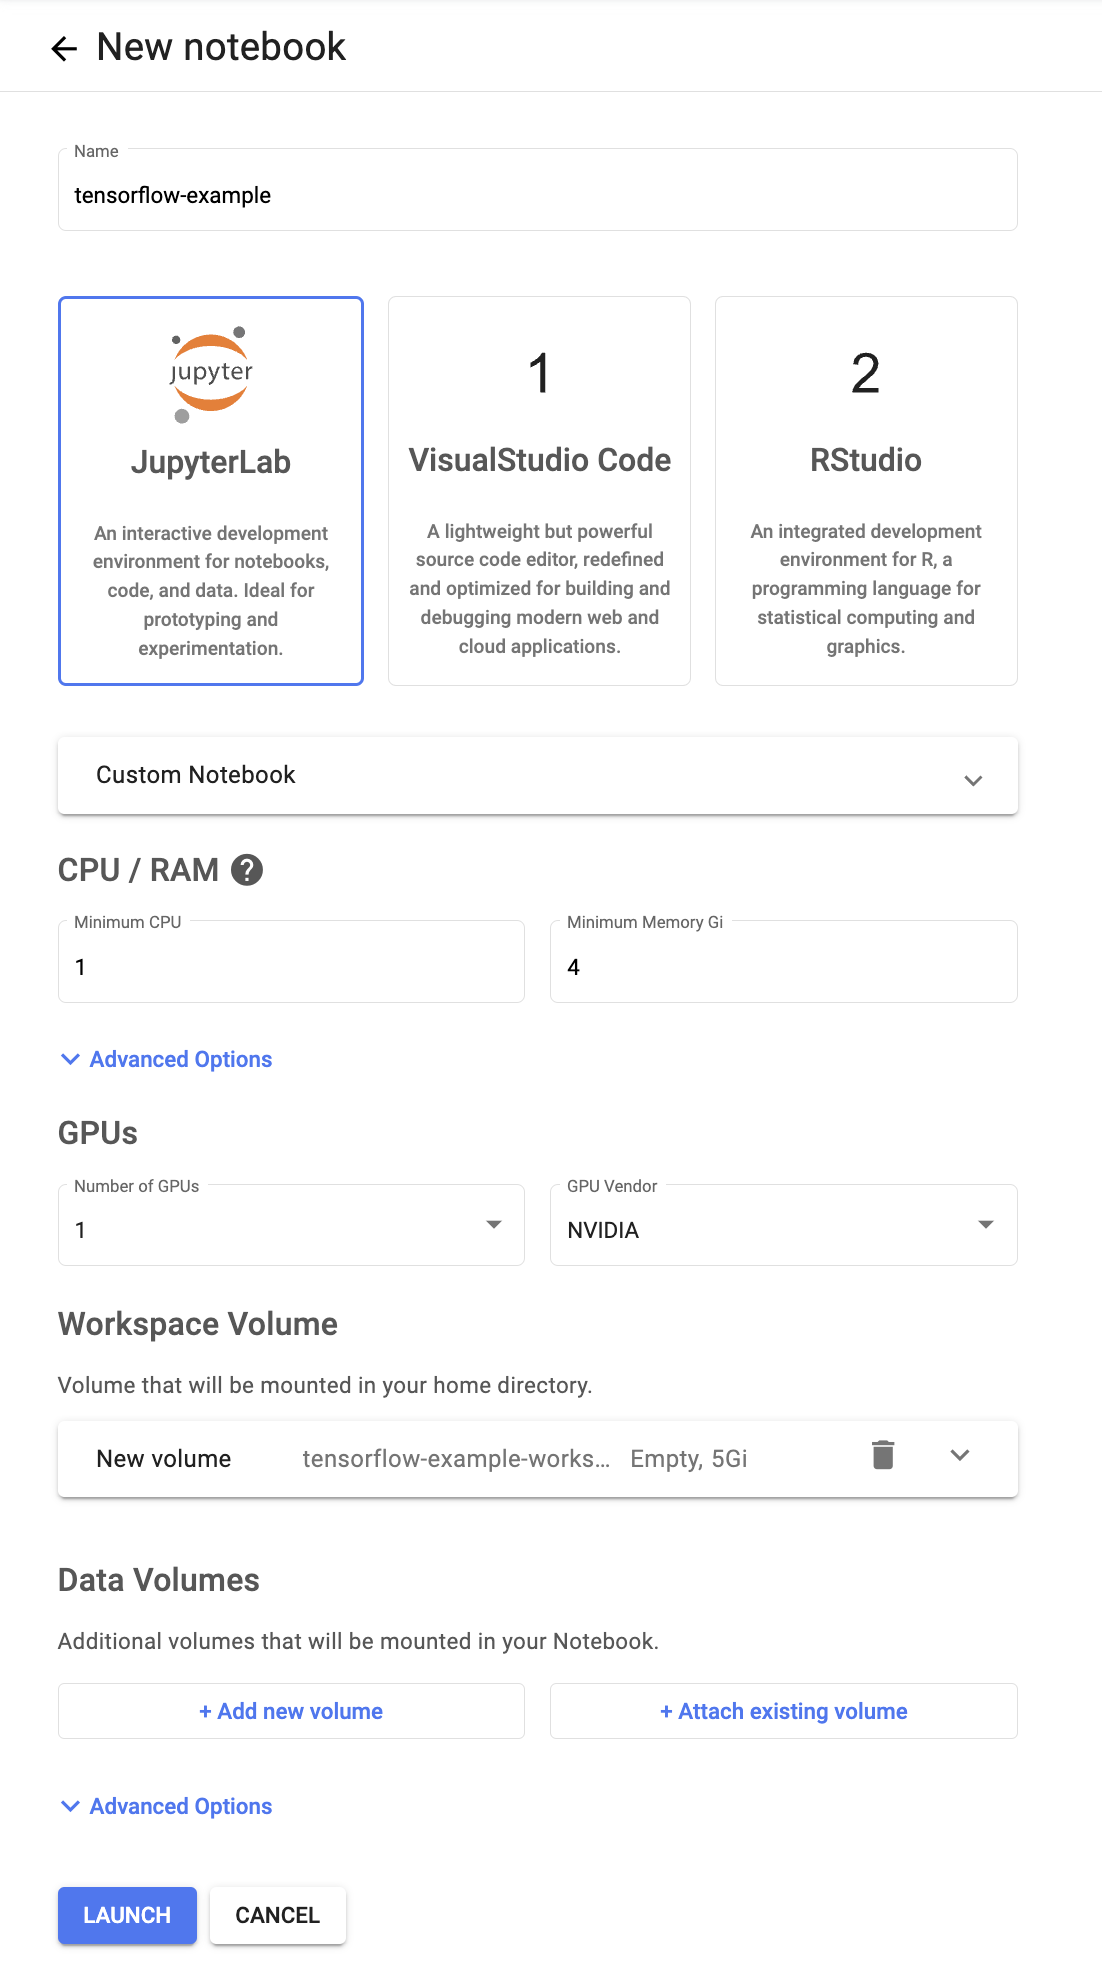The height and width of the screenshot is (1974, 1102).
Task: Expand the Custom Notebook panel
Action: click(538, 776)
